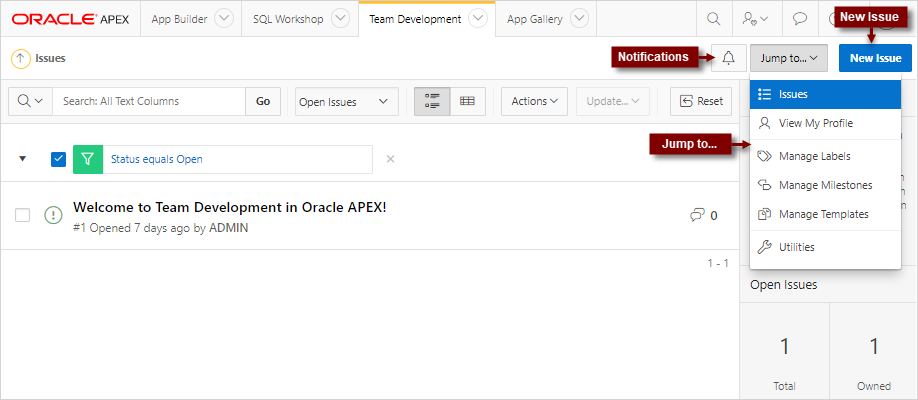The width and height of the screenshot is (918, 400).
Task: Go to the Team Development tab
Action: (x=415, y=19)
